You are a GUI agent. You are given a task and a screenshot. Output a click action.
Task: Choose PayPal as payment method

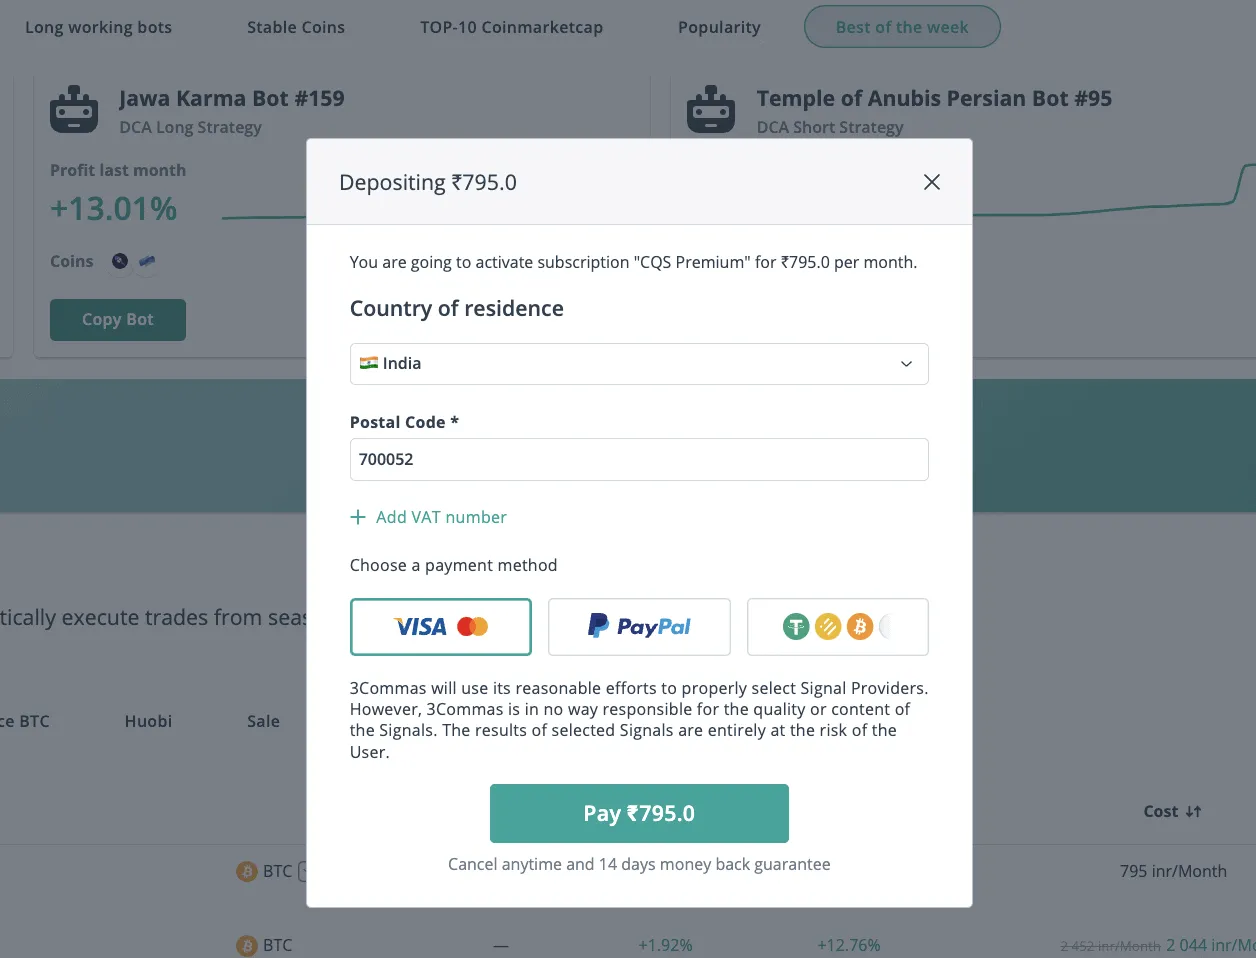tap(639, 627)
